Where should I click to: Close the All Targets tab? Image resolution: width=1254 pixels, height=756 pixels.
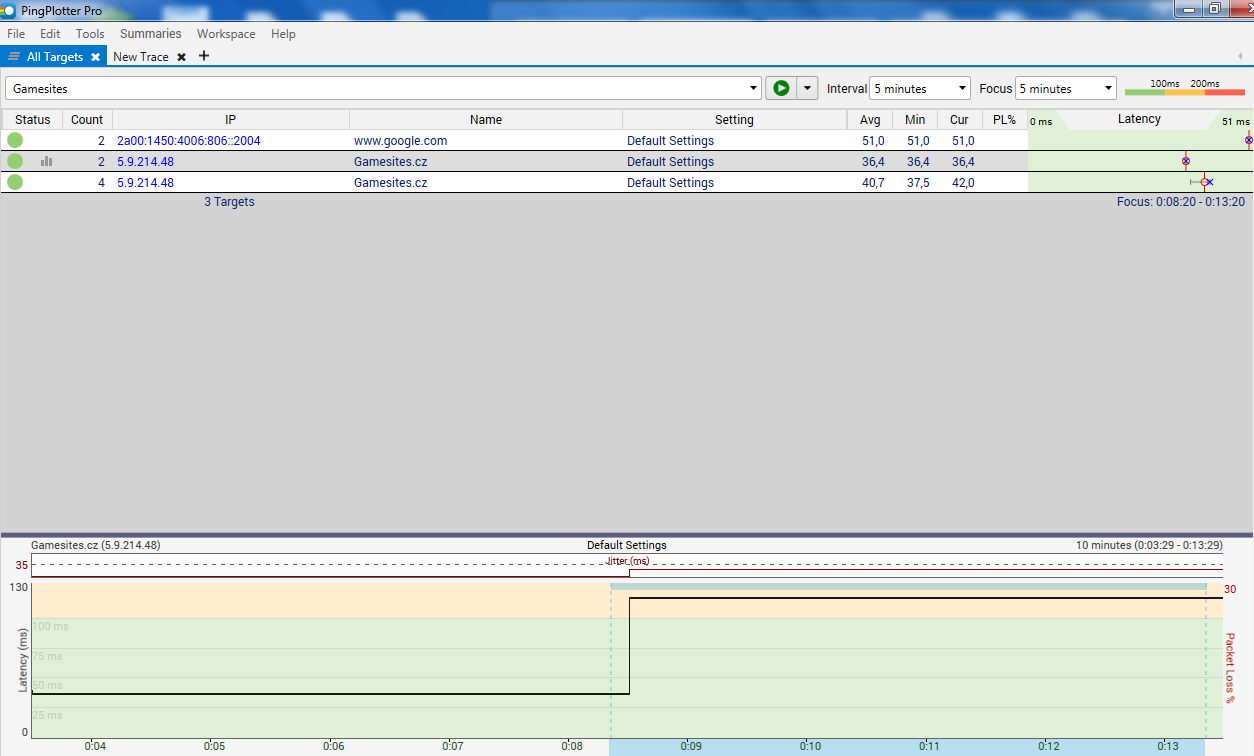[x=96, y=57]
